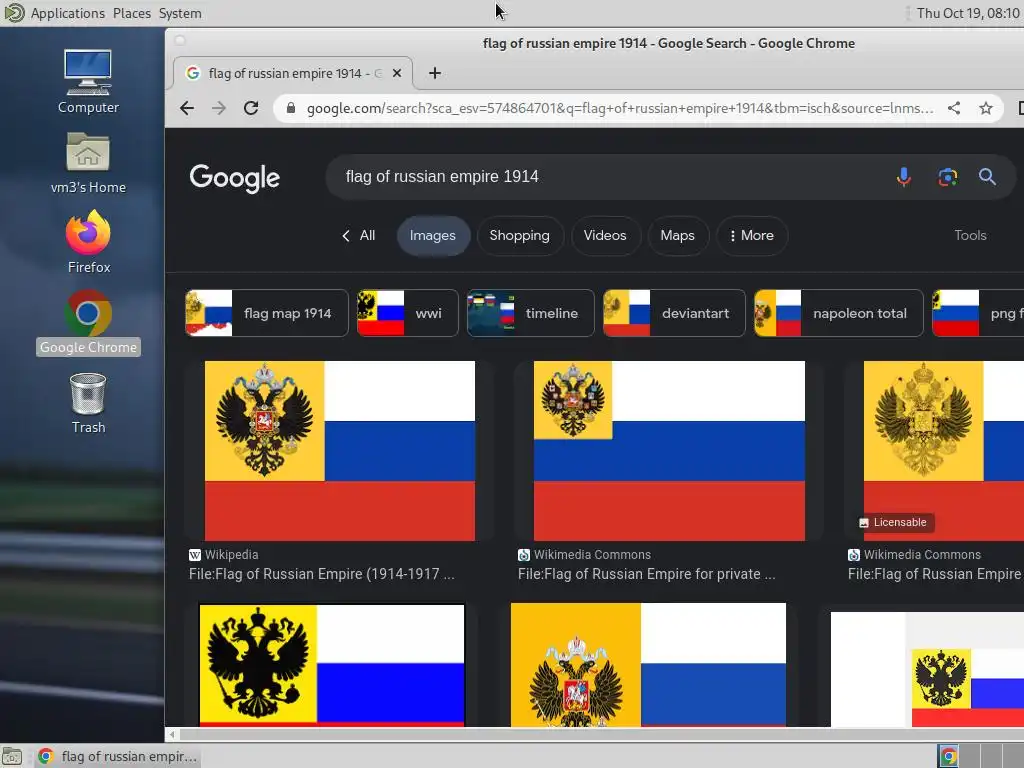Select the 'flag map 1914' suggestion chip
Viewport: 1024px width, 768px height.
[266, 313]
